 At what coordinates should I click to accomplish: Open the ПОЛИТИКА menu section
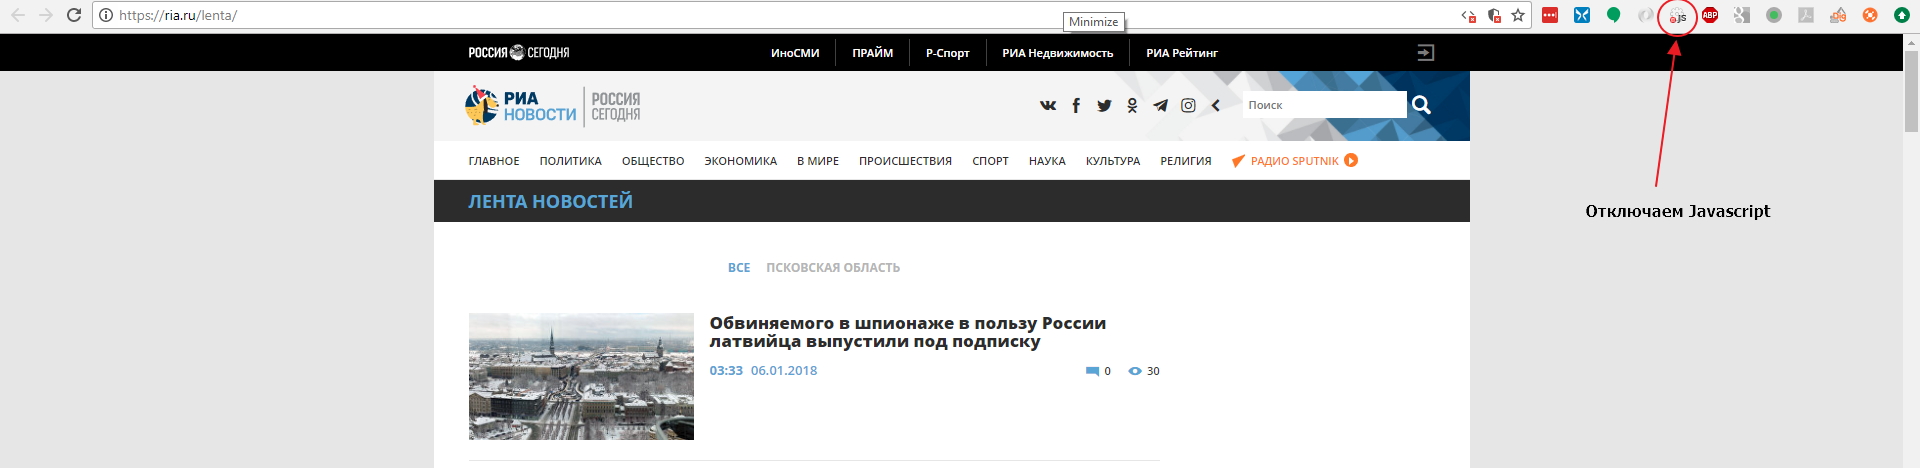pos(570,161)
